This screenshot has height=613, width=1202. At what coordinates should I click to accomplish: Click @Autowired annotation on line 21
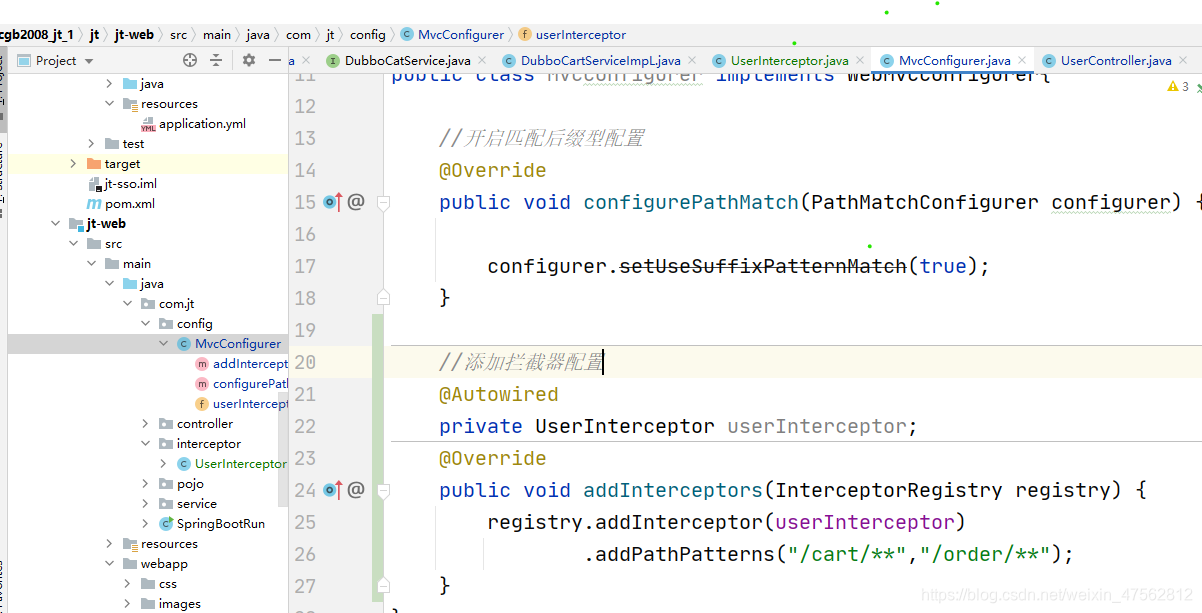[x=499, y=394]
